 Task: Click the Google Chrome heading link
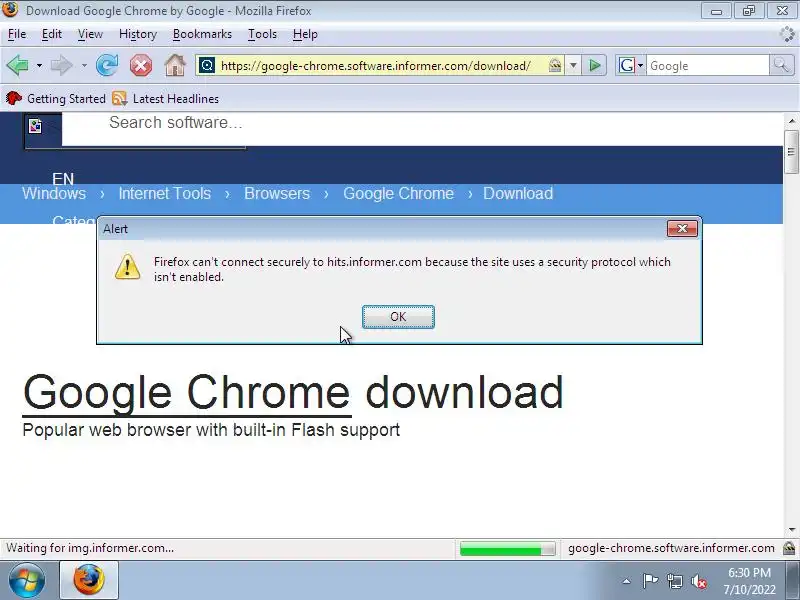pyautogui.click(x=187, y=392)
